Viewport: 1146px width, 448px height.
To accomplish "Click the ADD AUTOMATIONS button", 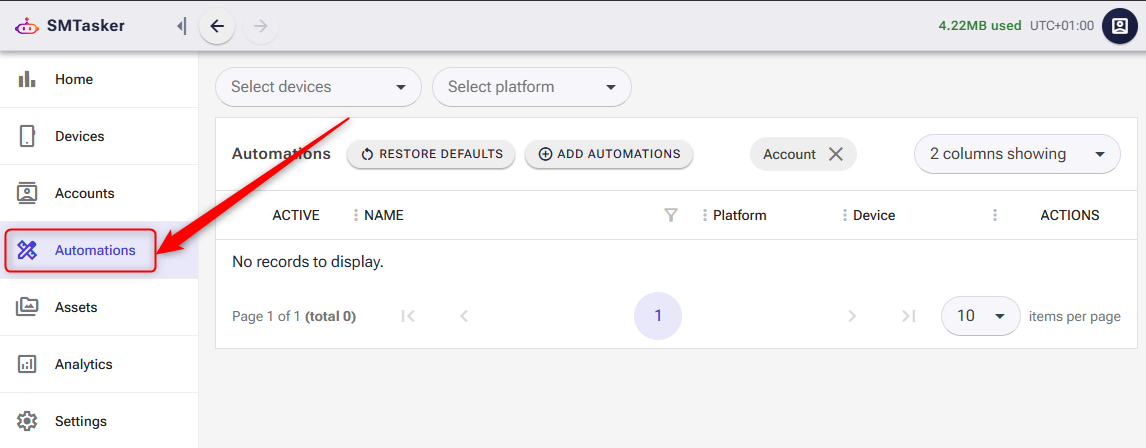I will click(x=608, y=154).
